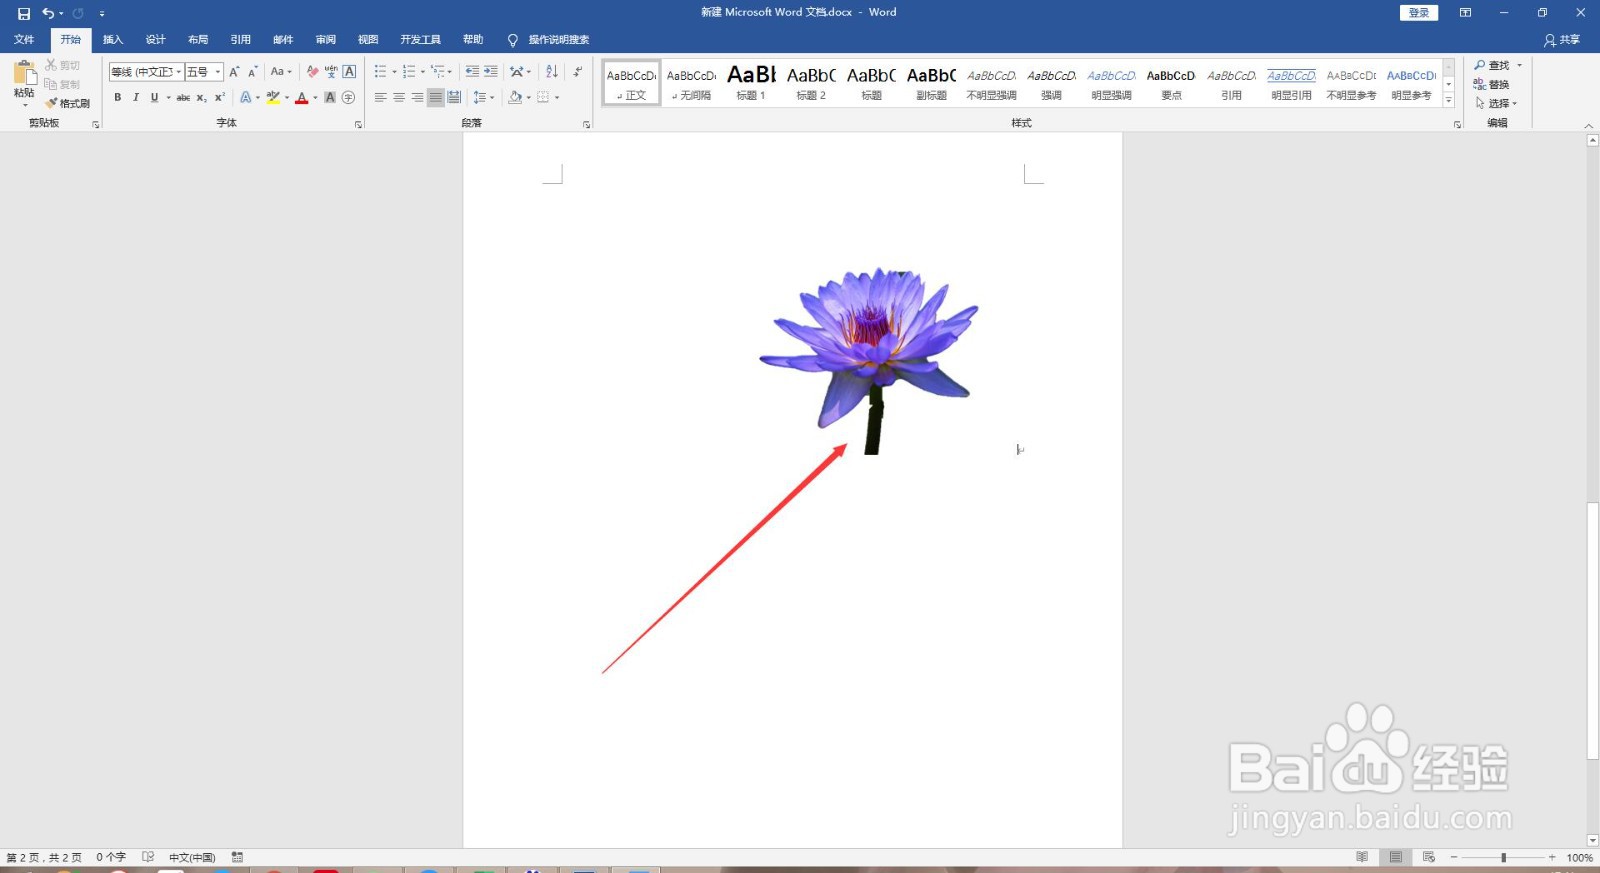The image size is (1600, 873).
Task: Toggle justify alignment button
Action: 435,98
